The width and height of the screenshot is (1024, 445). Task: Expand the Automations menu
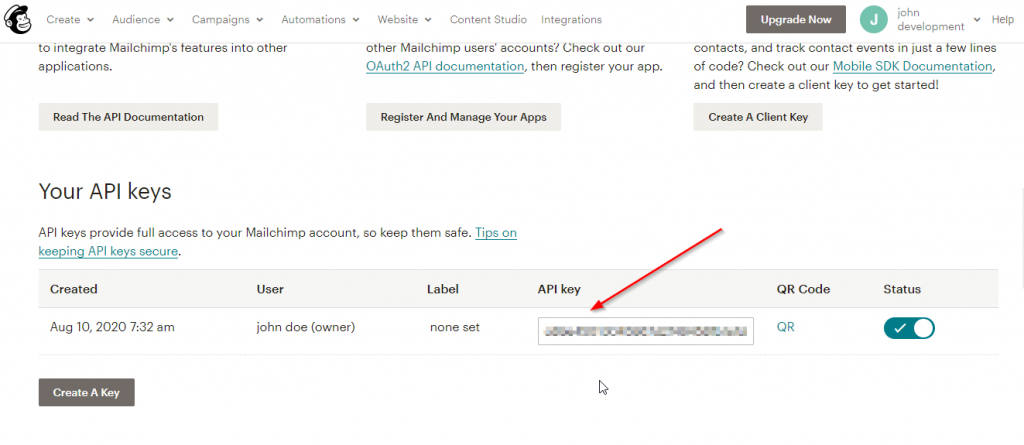320,20
